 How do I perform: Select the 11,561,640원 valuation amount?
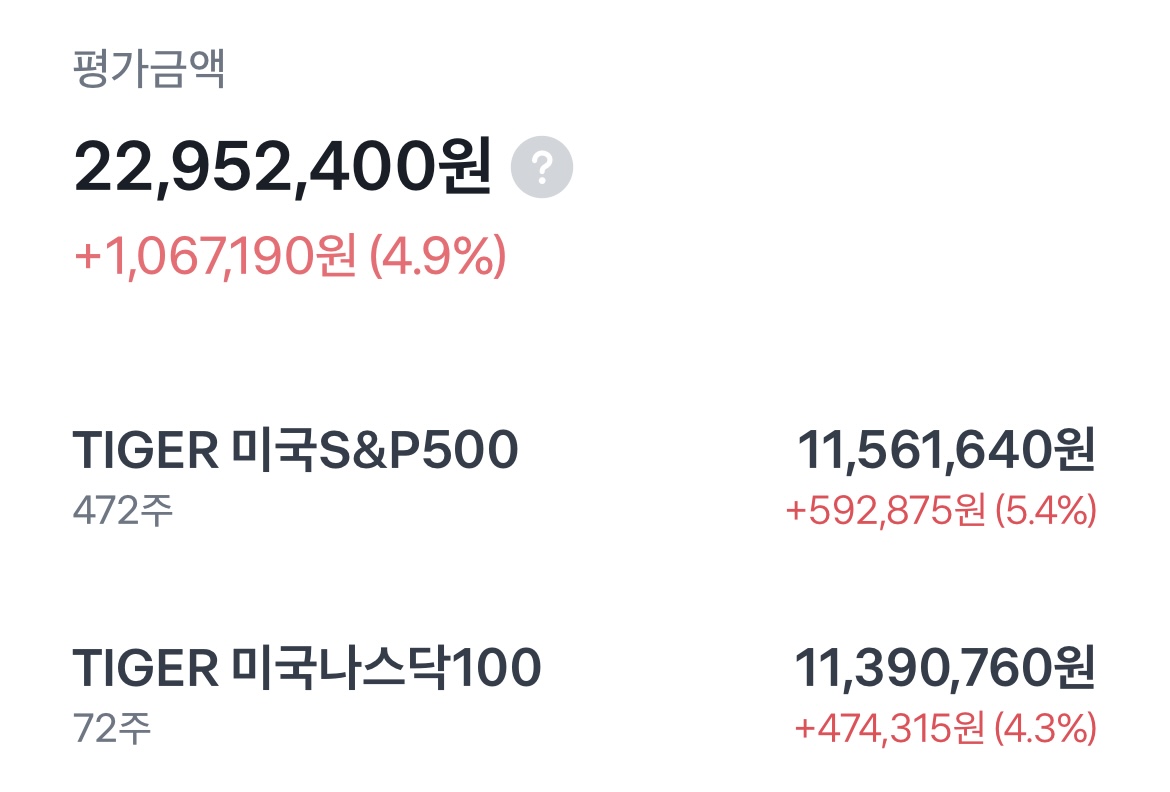[946, 451]
